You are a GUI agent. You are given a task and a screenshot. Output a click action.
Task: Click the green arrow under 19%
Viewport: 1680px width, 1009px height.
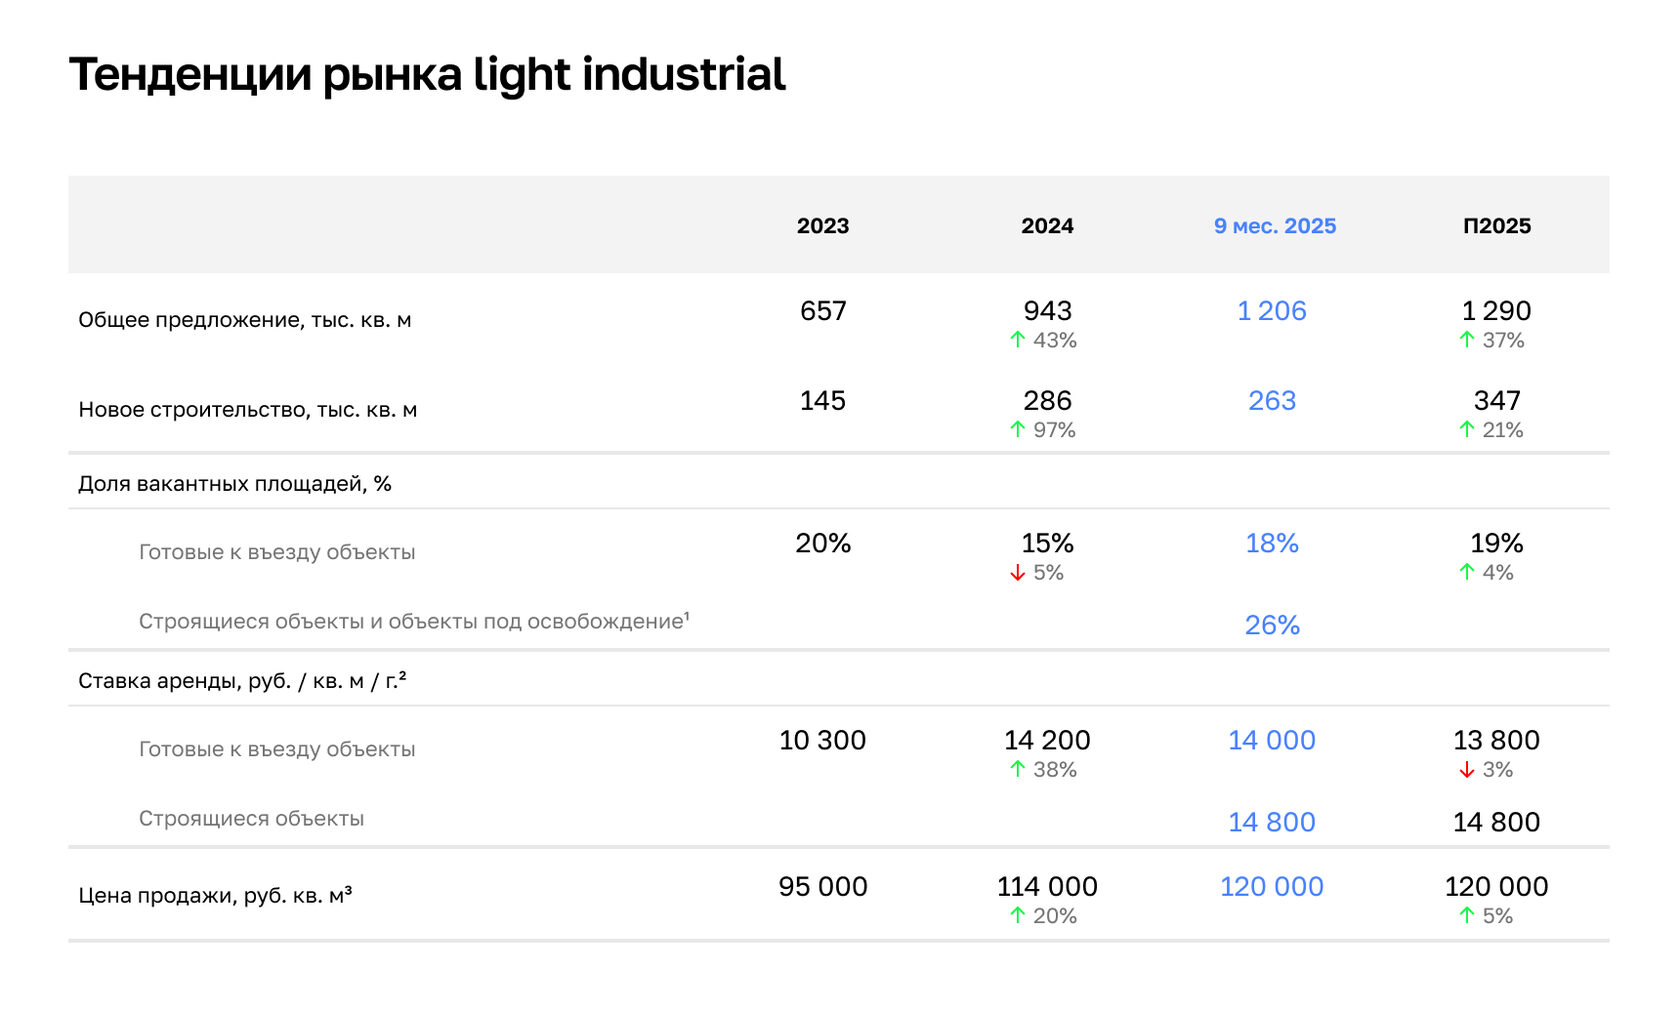pyautogui.click(x=1467, y=572)
